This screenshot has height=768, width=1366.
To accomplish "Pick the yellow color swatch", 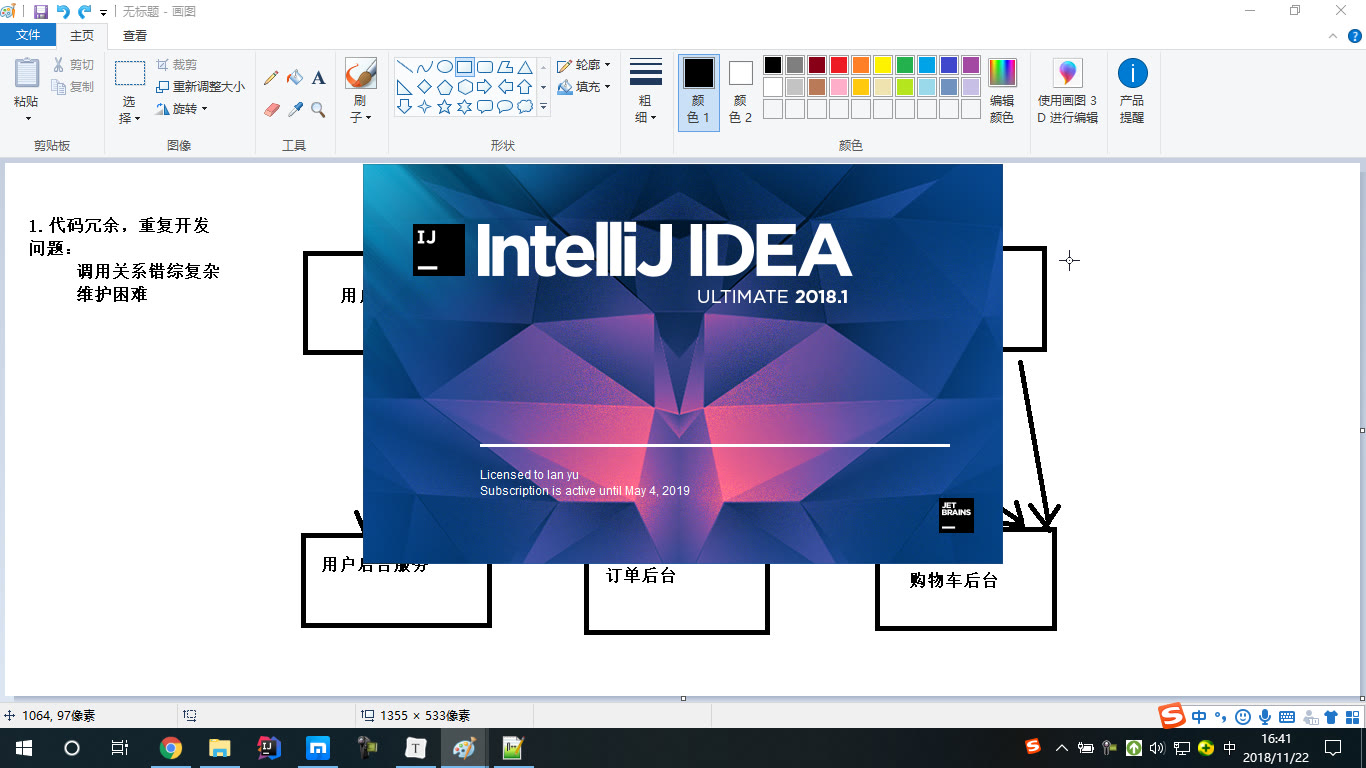I will tap(883, 65).
